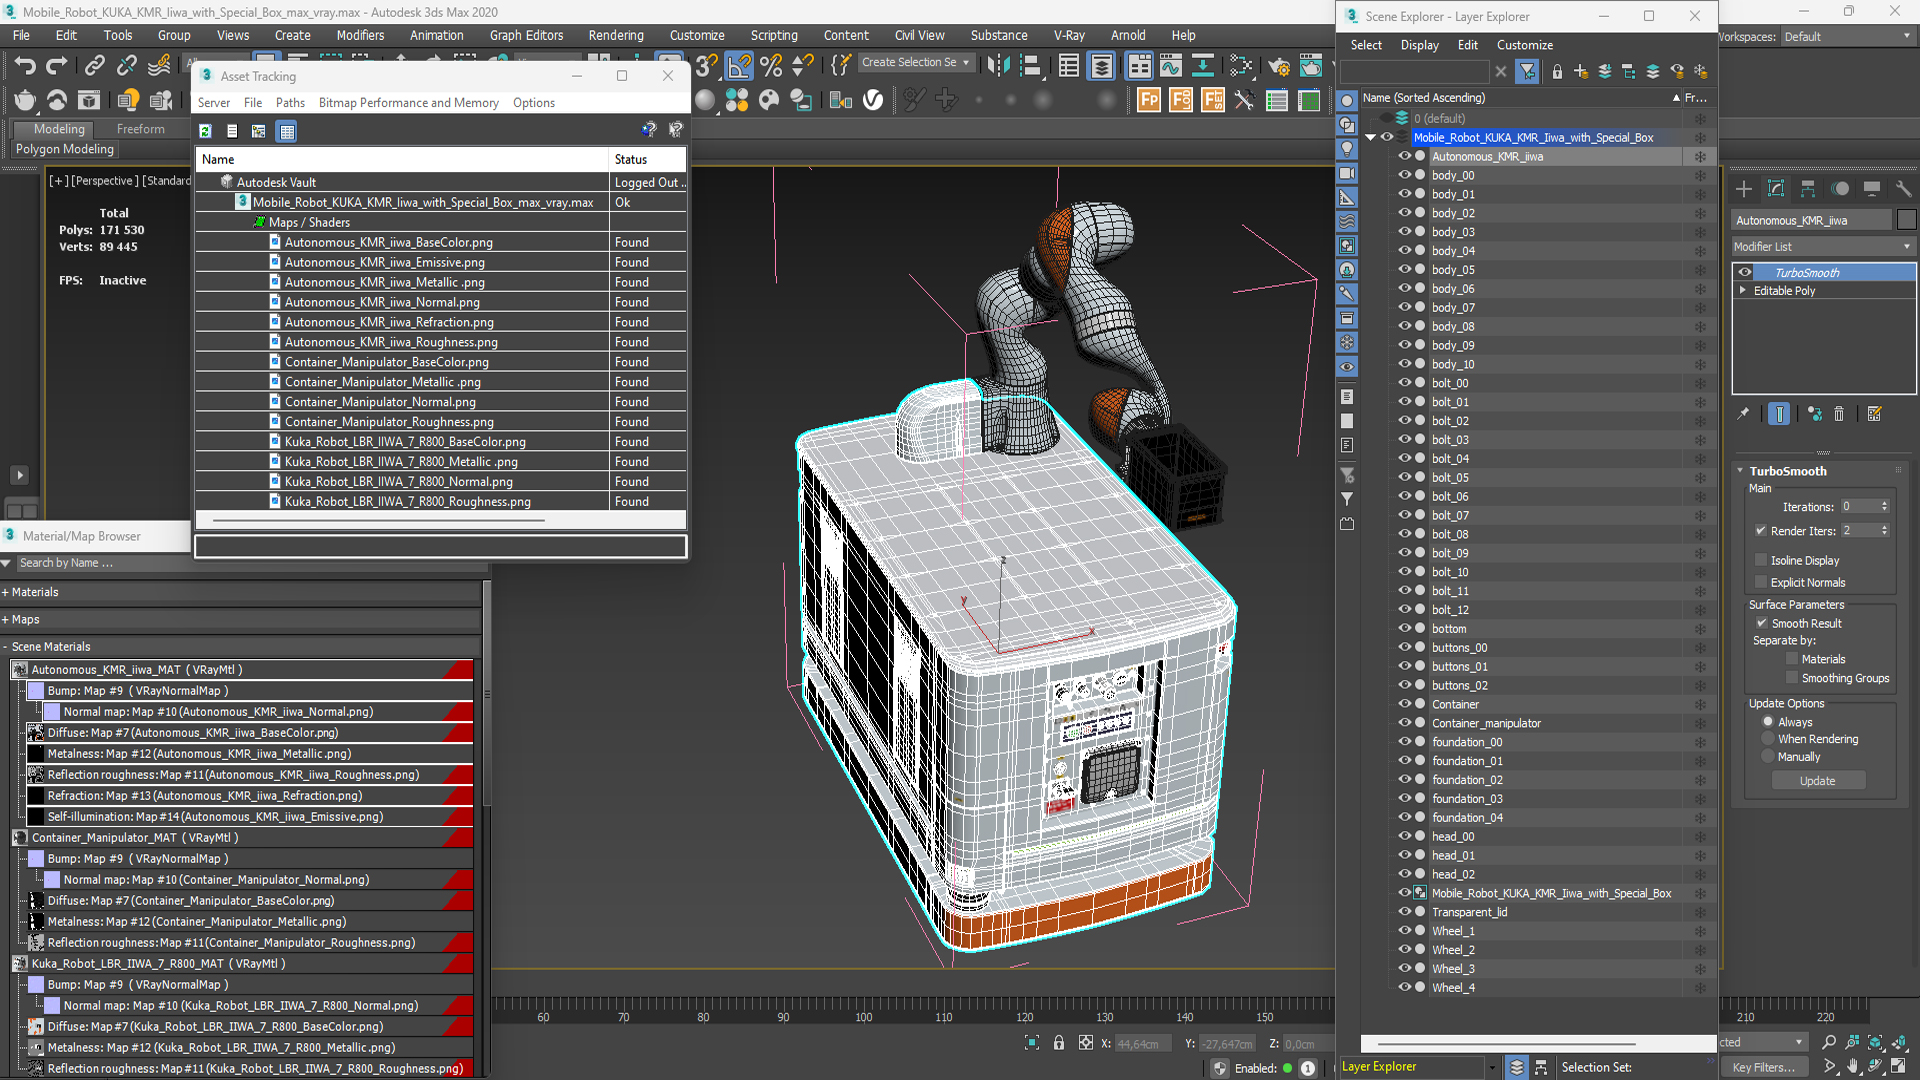Screen dimensions: 1920x1080
Task: Click the Align tool icon
Action: (x=1031, y=66)
